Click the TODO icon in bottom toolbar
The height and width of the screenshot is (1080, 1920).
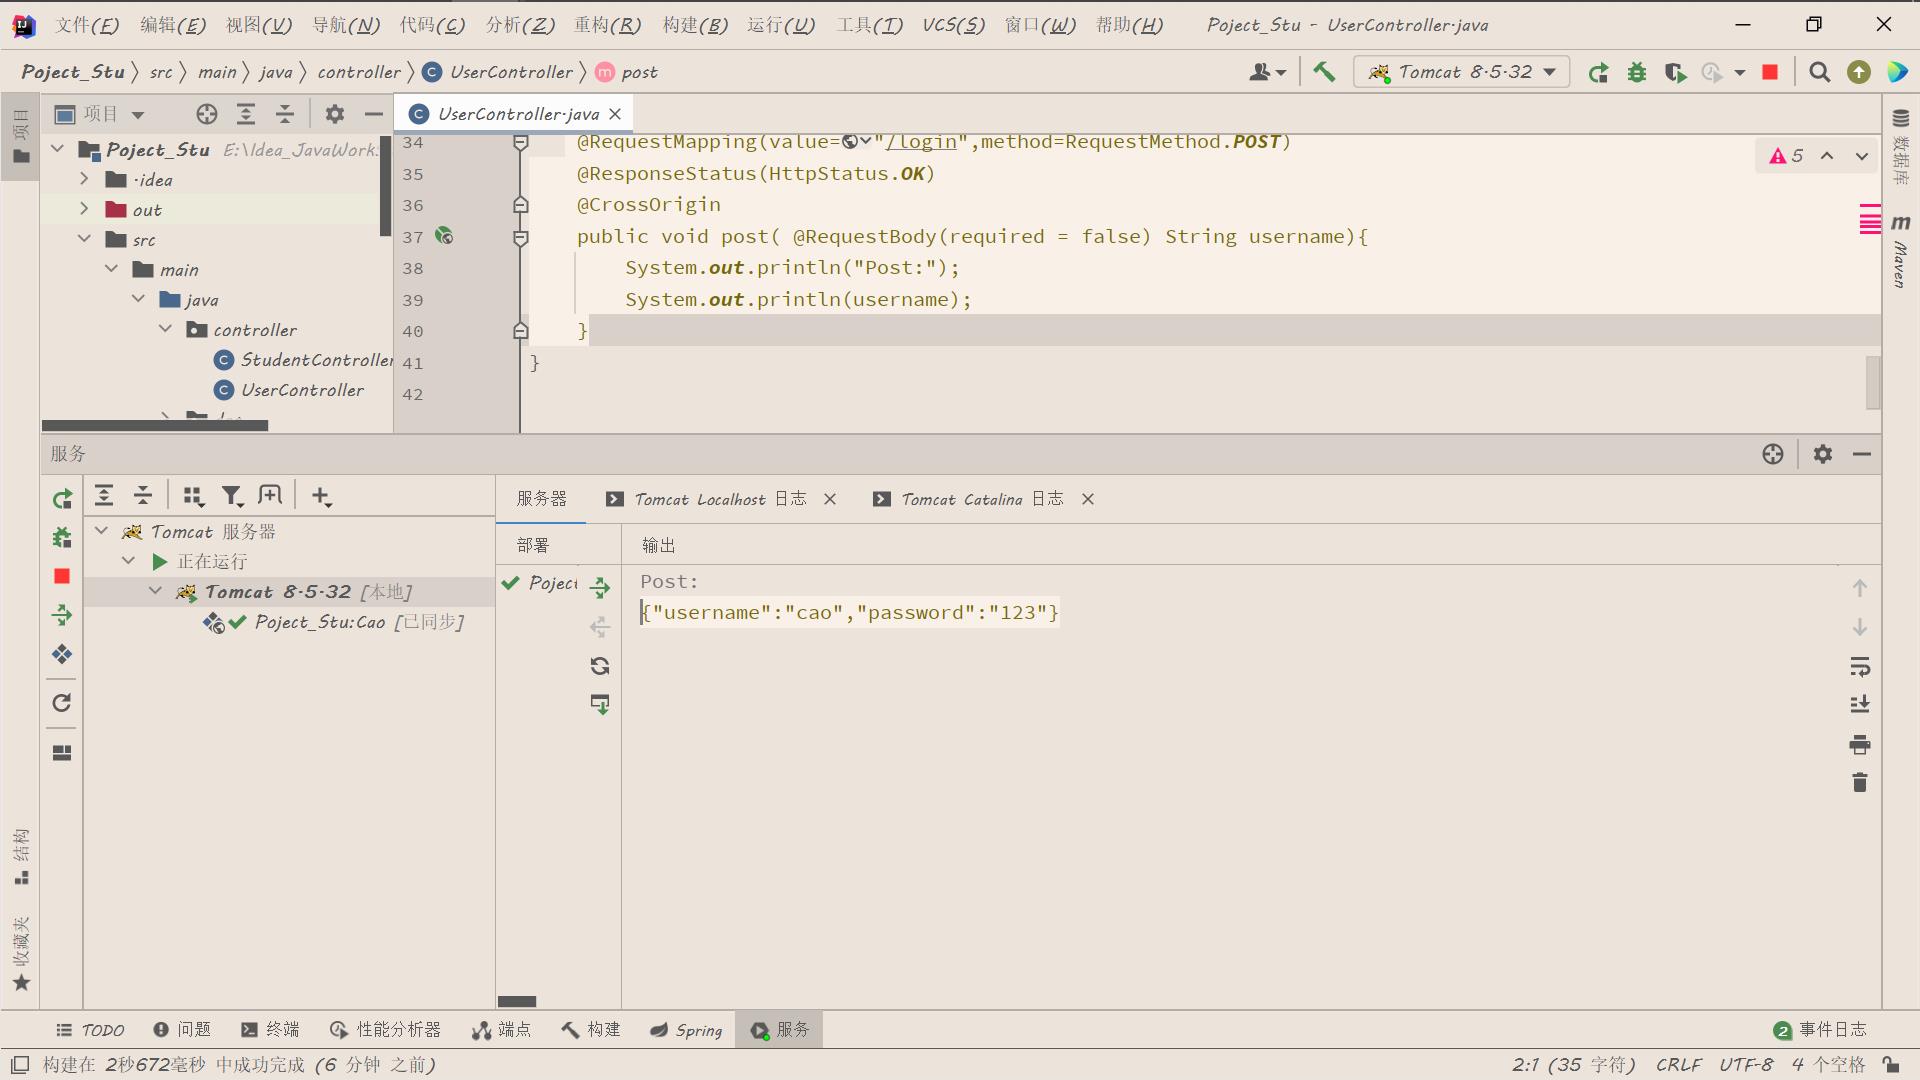(x=90, y=1030)
